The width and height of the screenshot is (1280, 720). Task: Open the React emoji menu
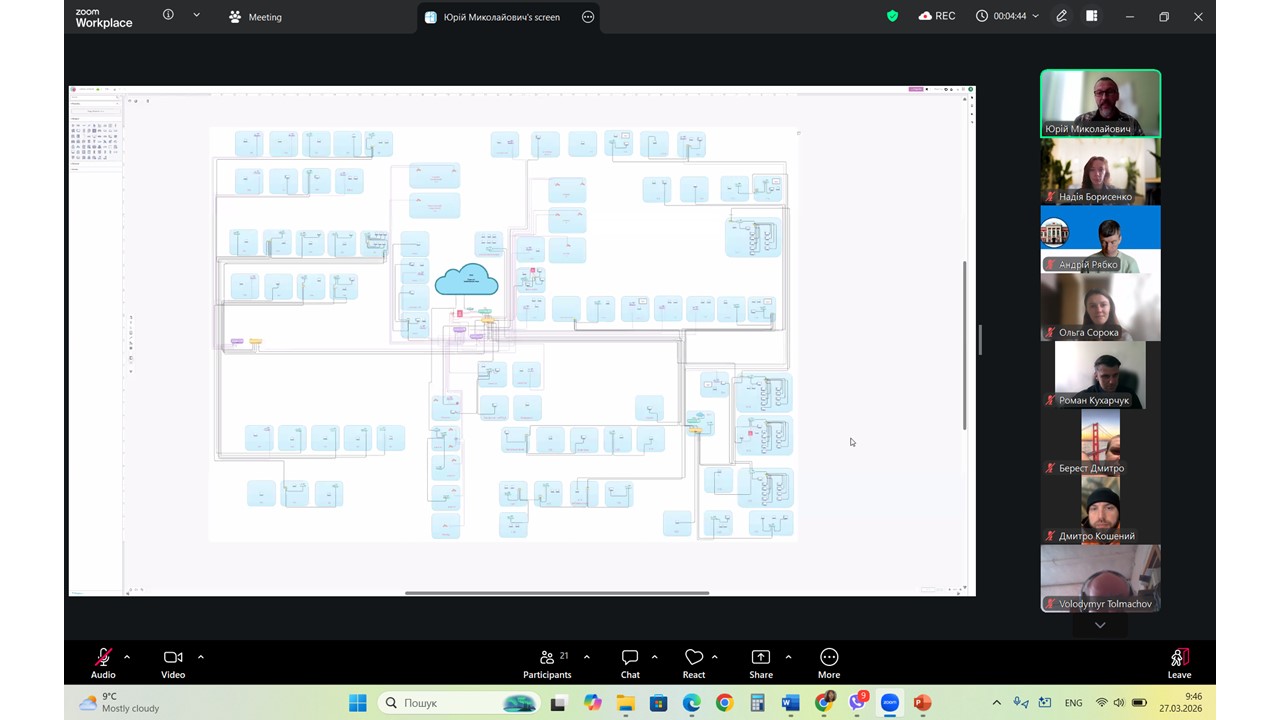coord(694,662)
